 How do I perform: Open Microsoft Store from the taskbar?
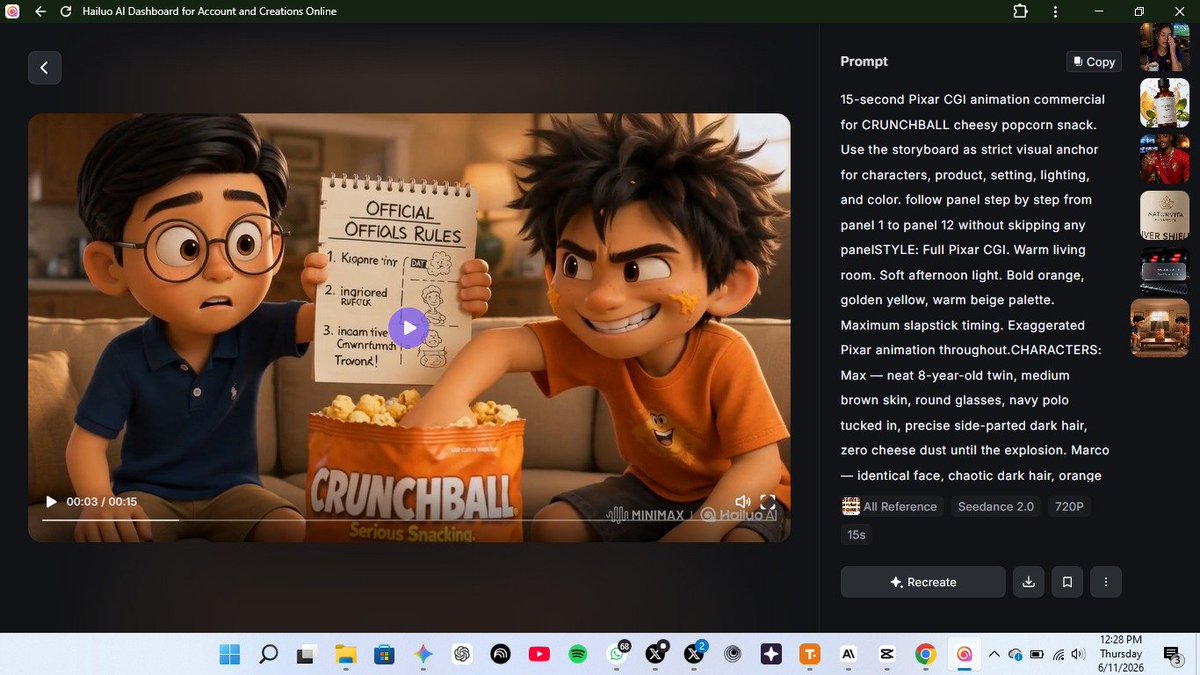[383, 654]
